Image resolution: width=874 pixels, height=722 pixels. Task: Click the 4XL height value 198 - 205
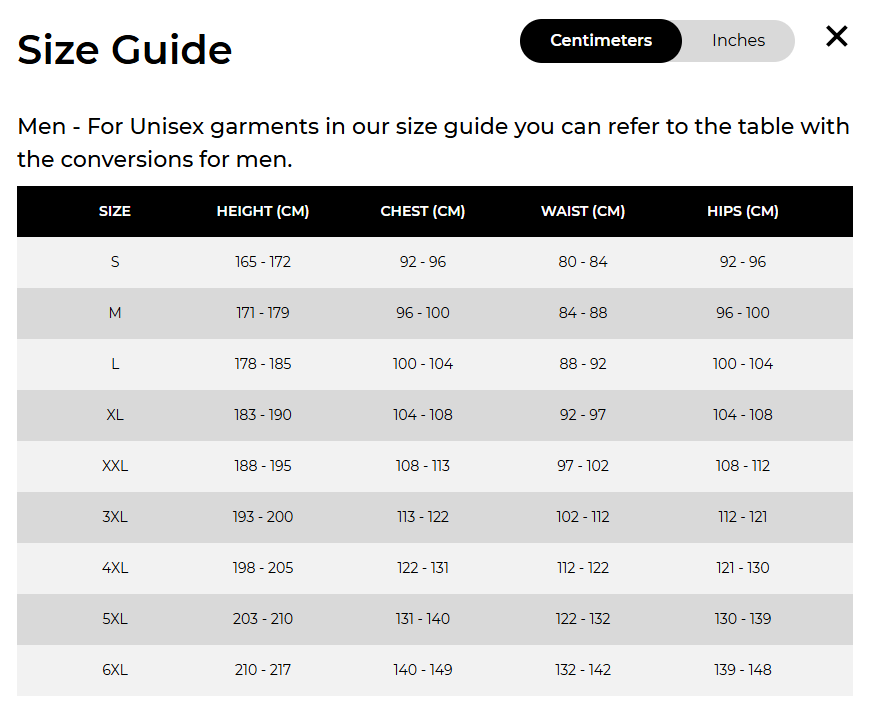(263, 568)
